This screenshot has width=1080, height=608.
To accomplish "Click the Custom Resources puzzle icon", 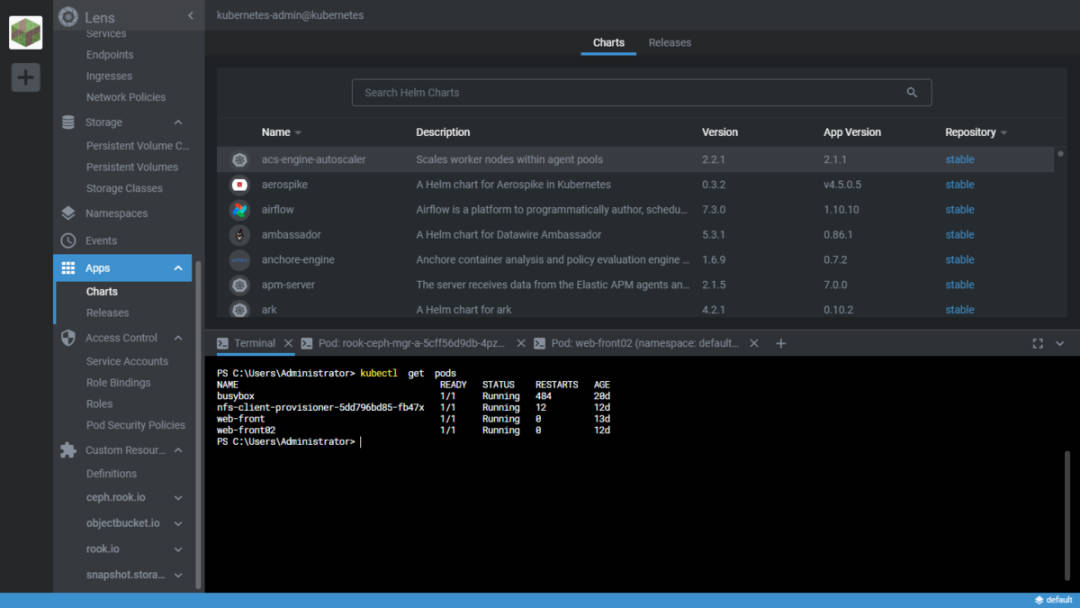I will point(68,450).
